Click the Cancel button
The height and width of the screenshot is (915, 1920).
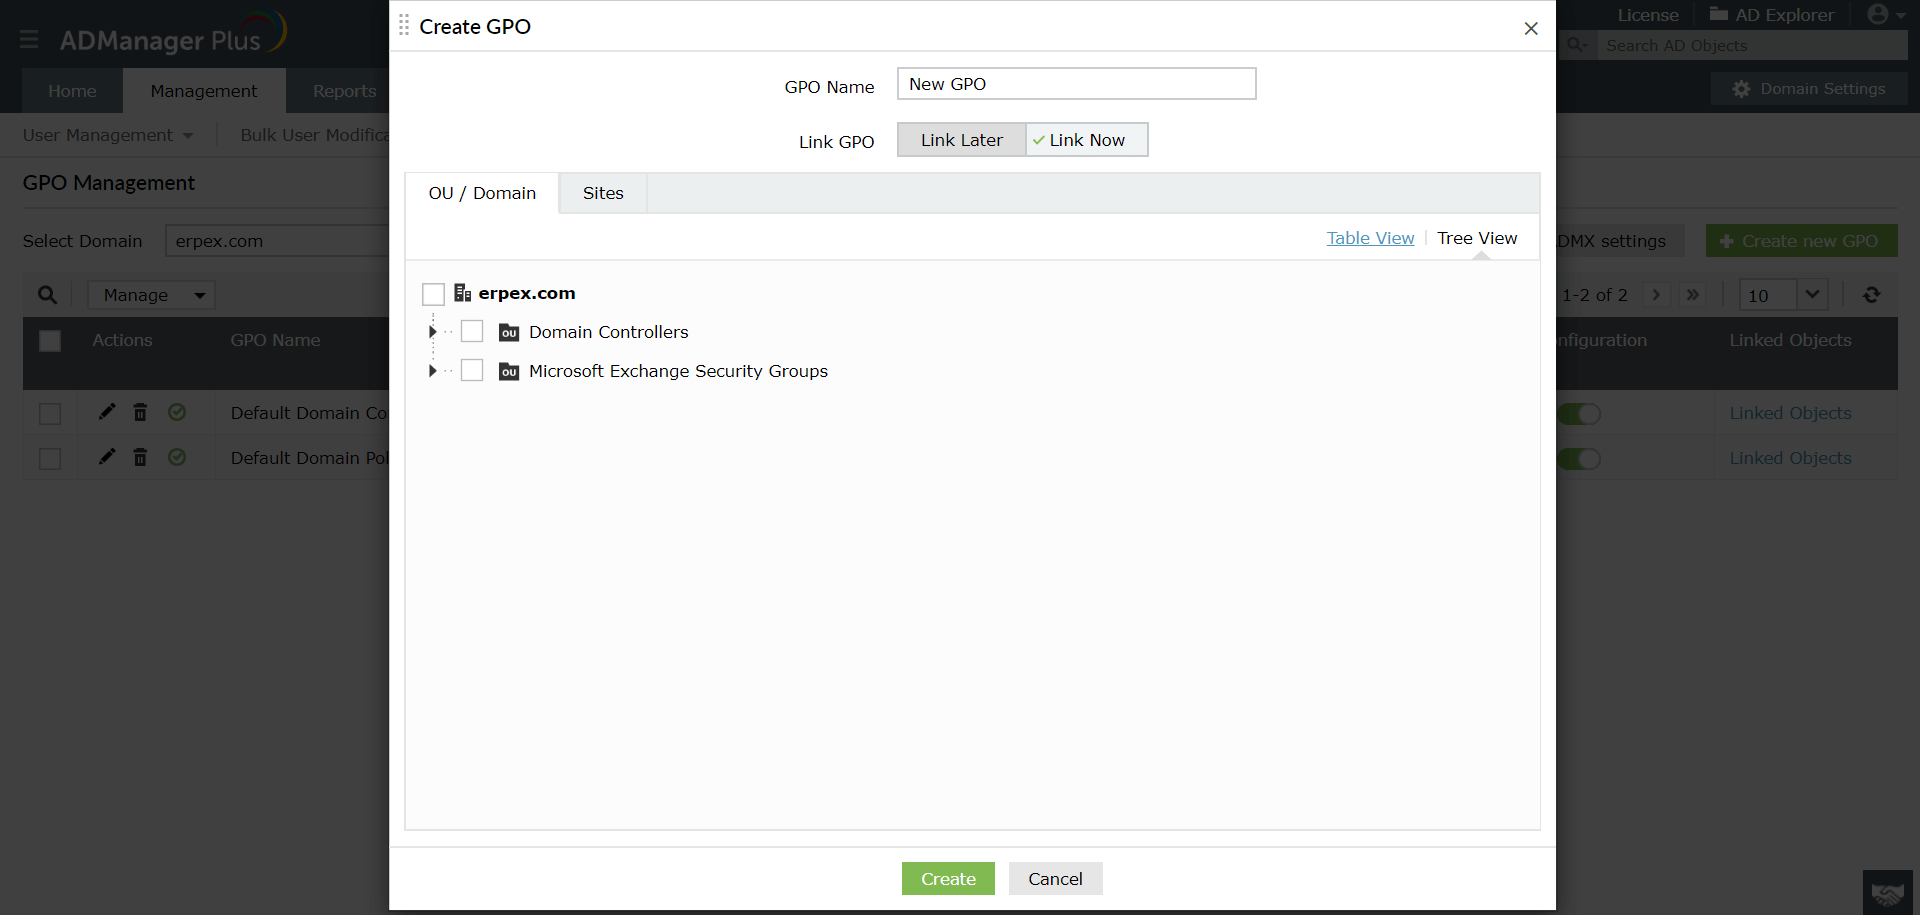[1055, 878]
